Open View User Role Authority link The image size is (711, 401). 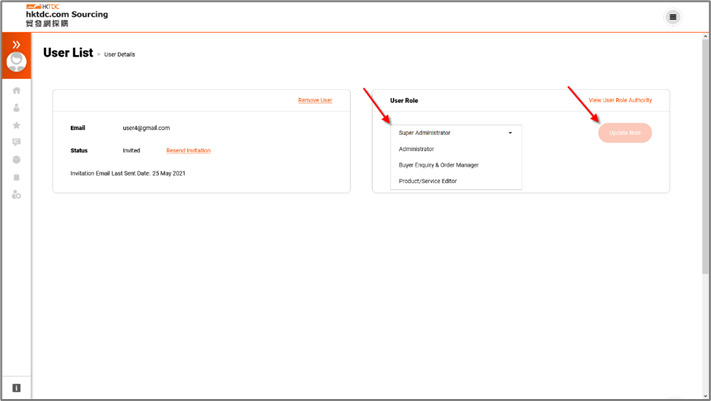(620, 100)
